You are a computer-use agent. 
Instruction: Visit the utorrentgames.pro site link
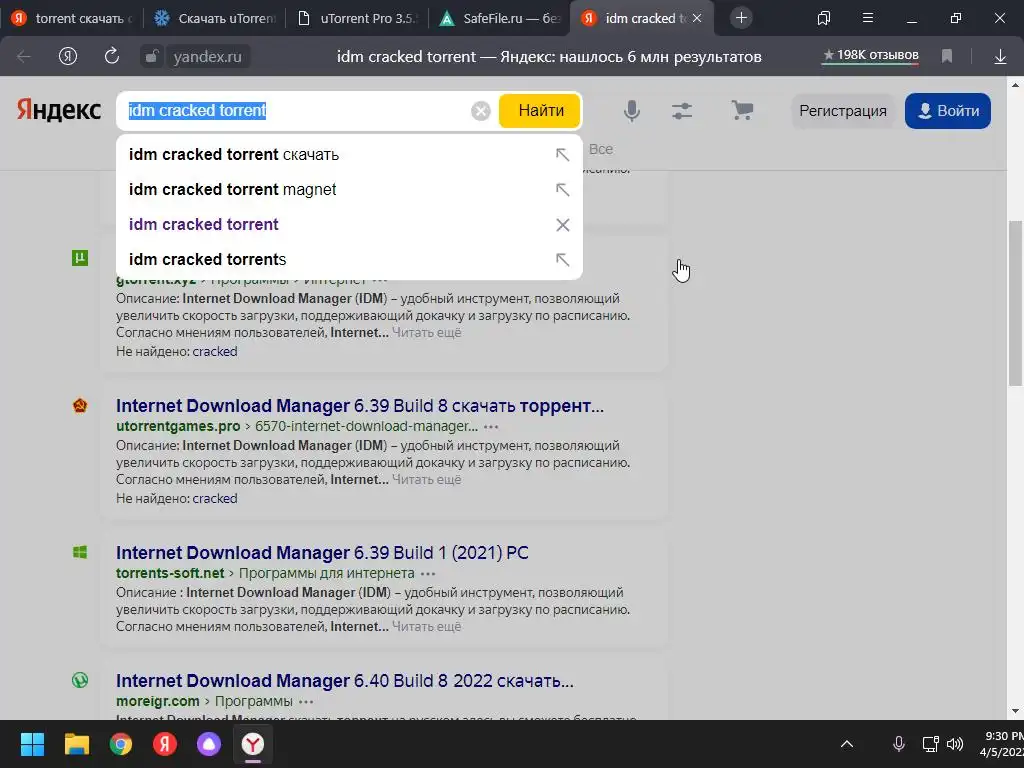tap(178, 426)
